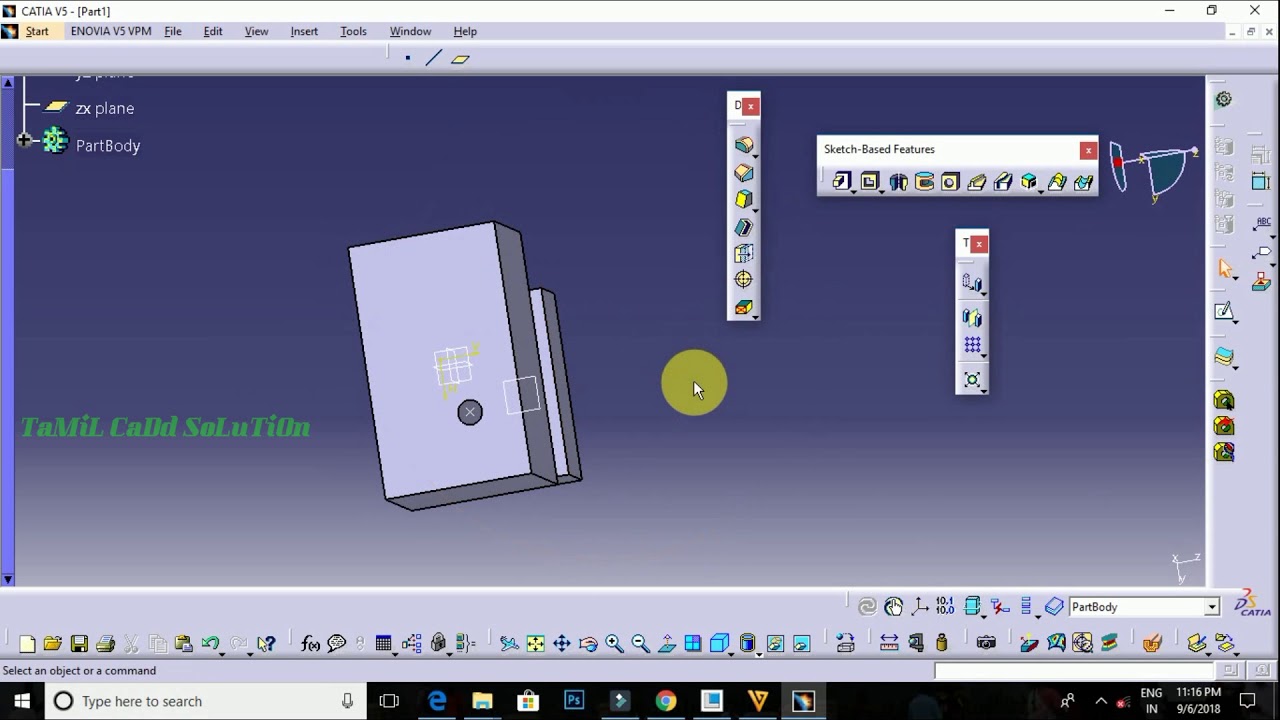Select the Rectangular Pattern tool
The height and width of the screenshot is (720, 1280).
pyautogui.click(x=972, y=346)
